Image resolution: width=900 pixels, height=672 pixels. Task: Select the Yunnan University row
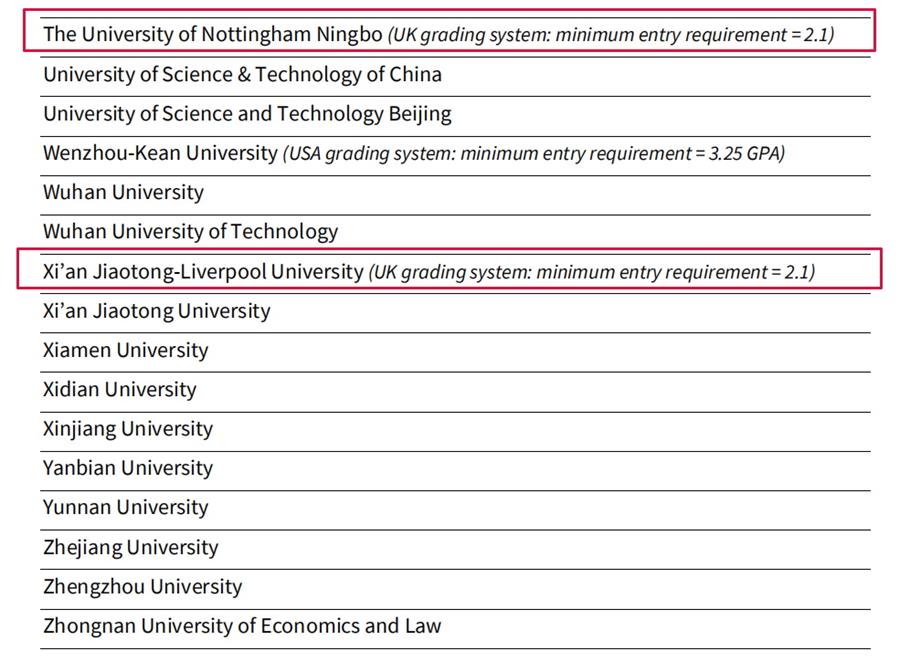coord(125,507)
